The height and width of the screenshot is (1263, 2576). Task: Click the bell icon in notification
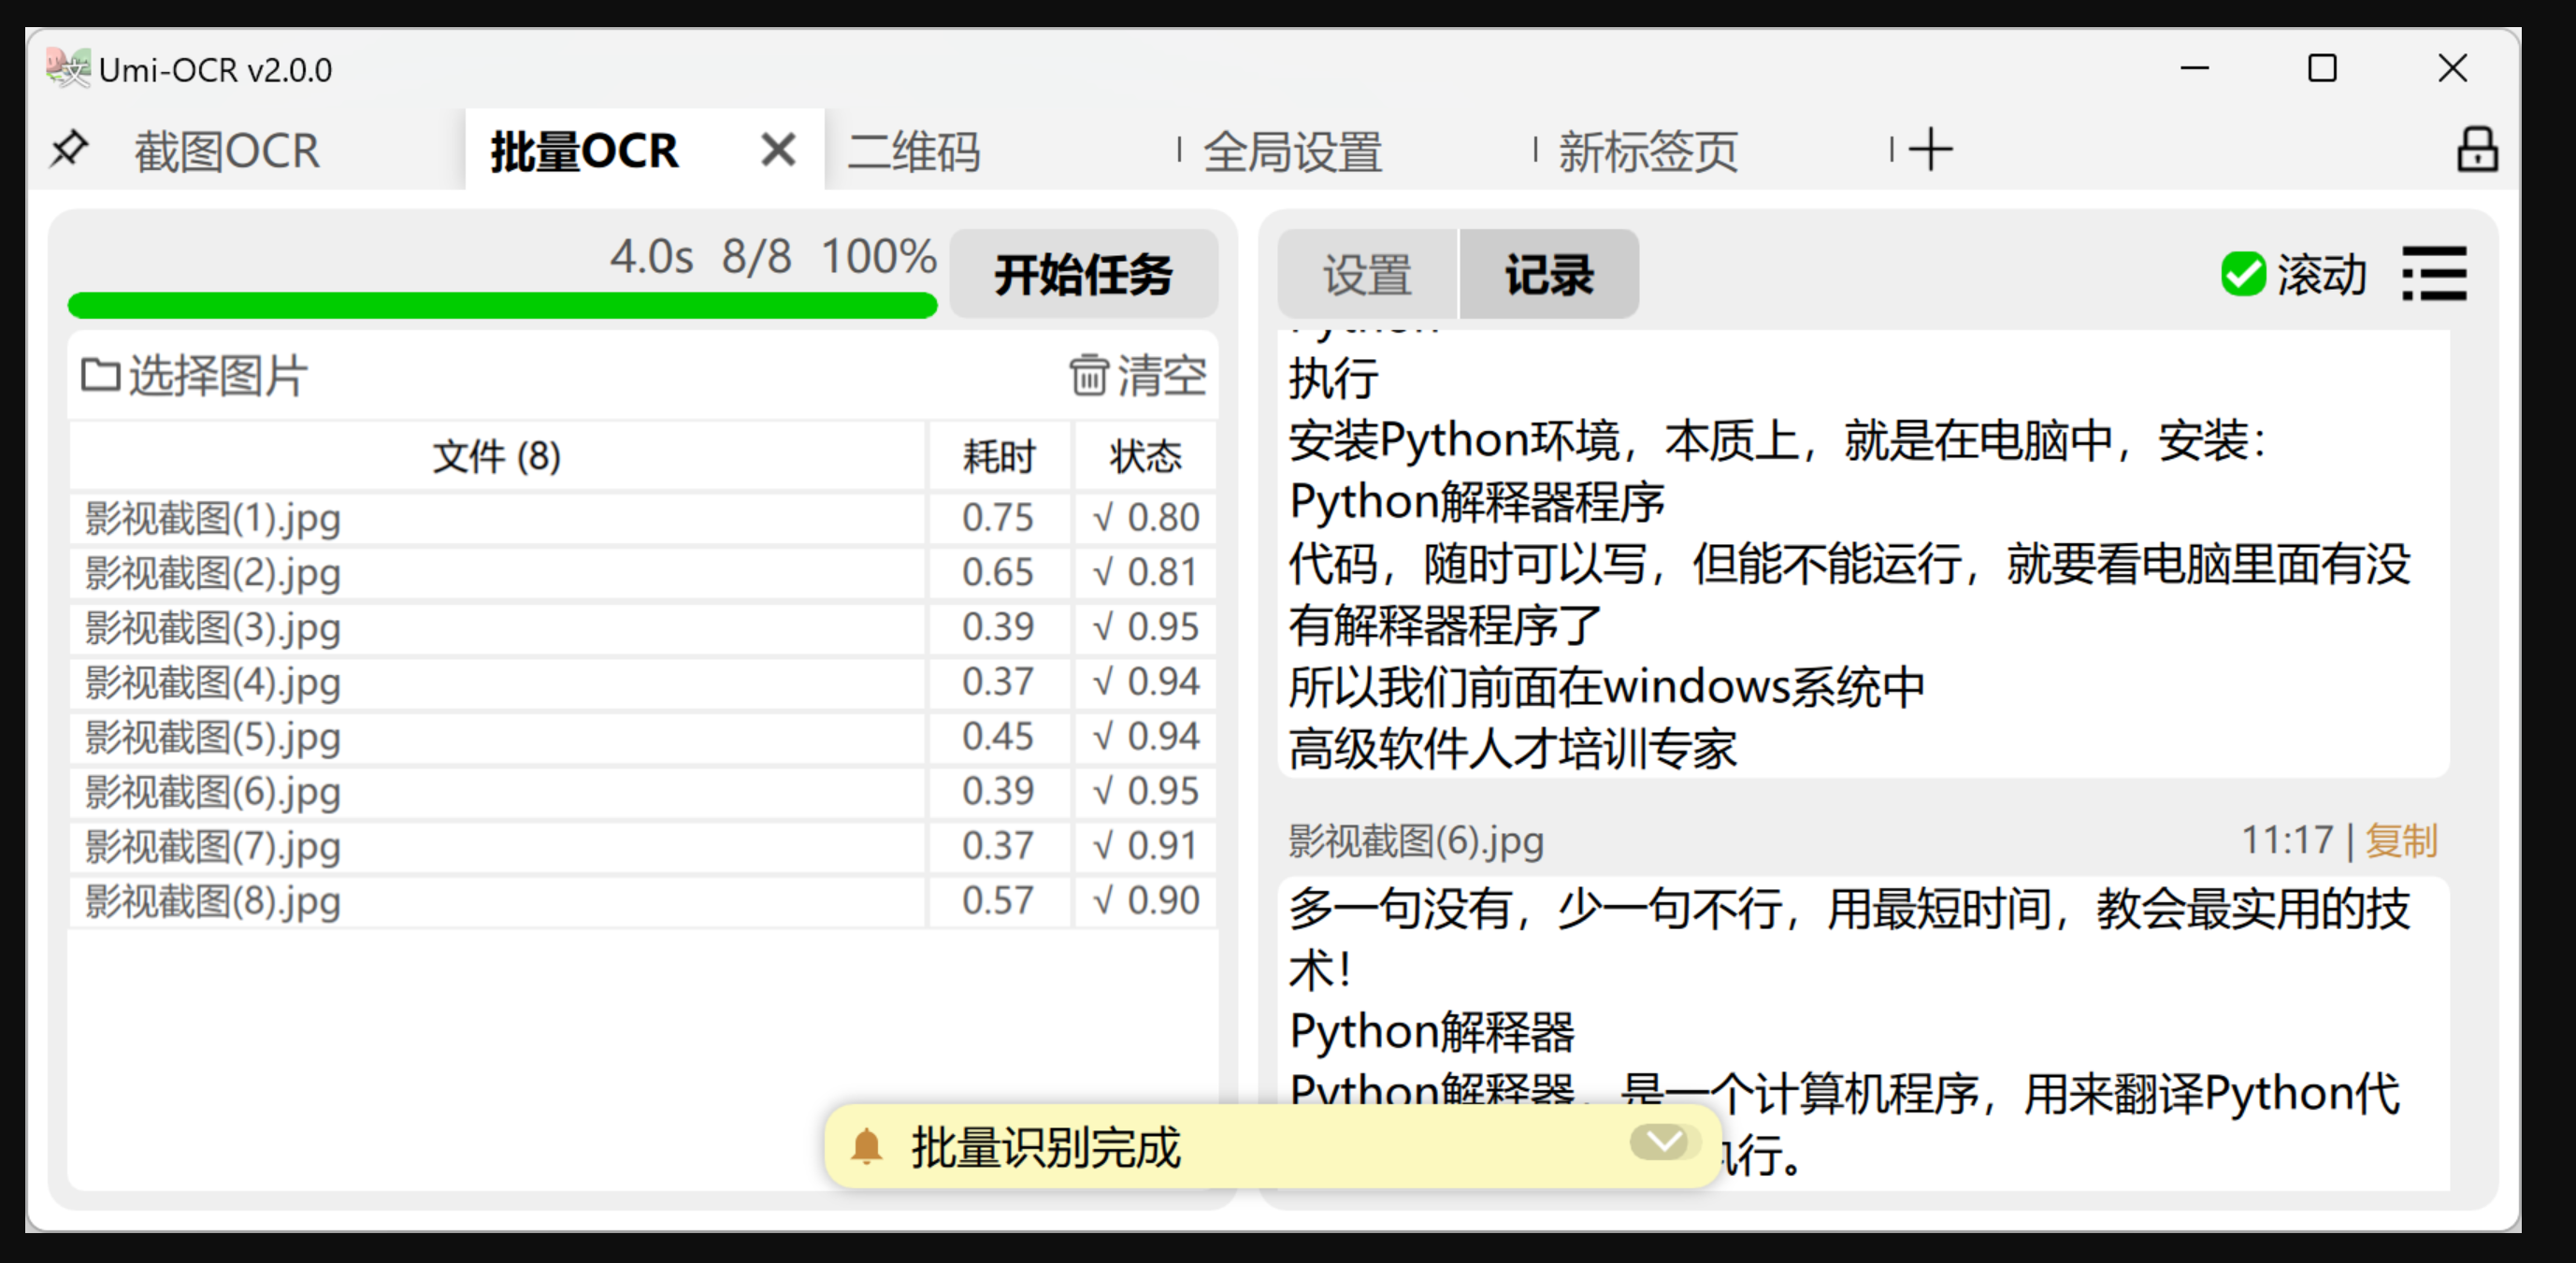point(866,1146)
